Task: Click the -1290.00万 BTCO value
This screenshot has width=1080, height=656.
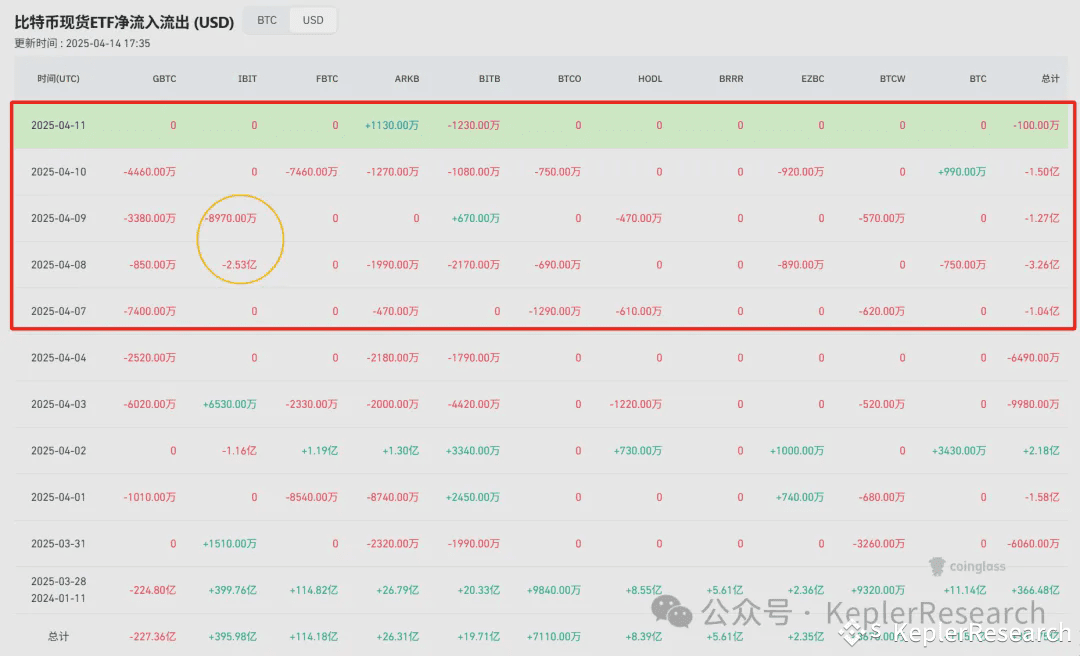Action: 554,311
